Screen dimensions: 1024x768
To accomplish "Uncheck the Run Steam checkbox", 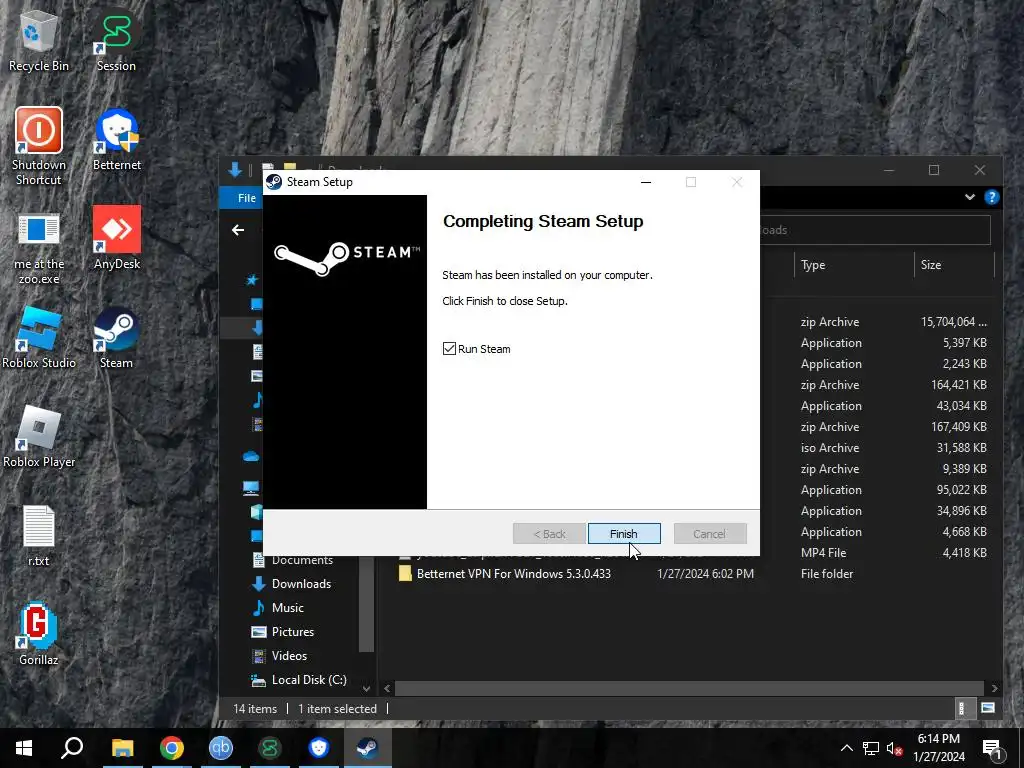I will 449,349.
